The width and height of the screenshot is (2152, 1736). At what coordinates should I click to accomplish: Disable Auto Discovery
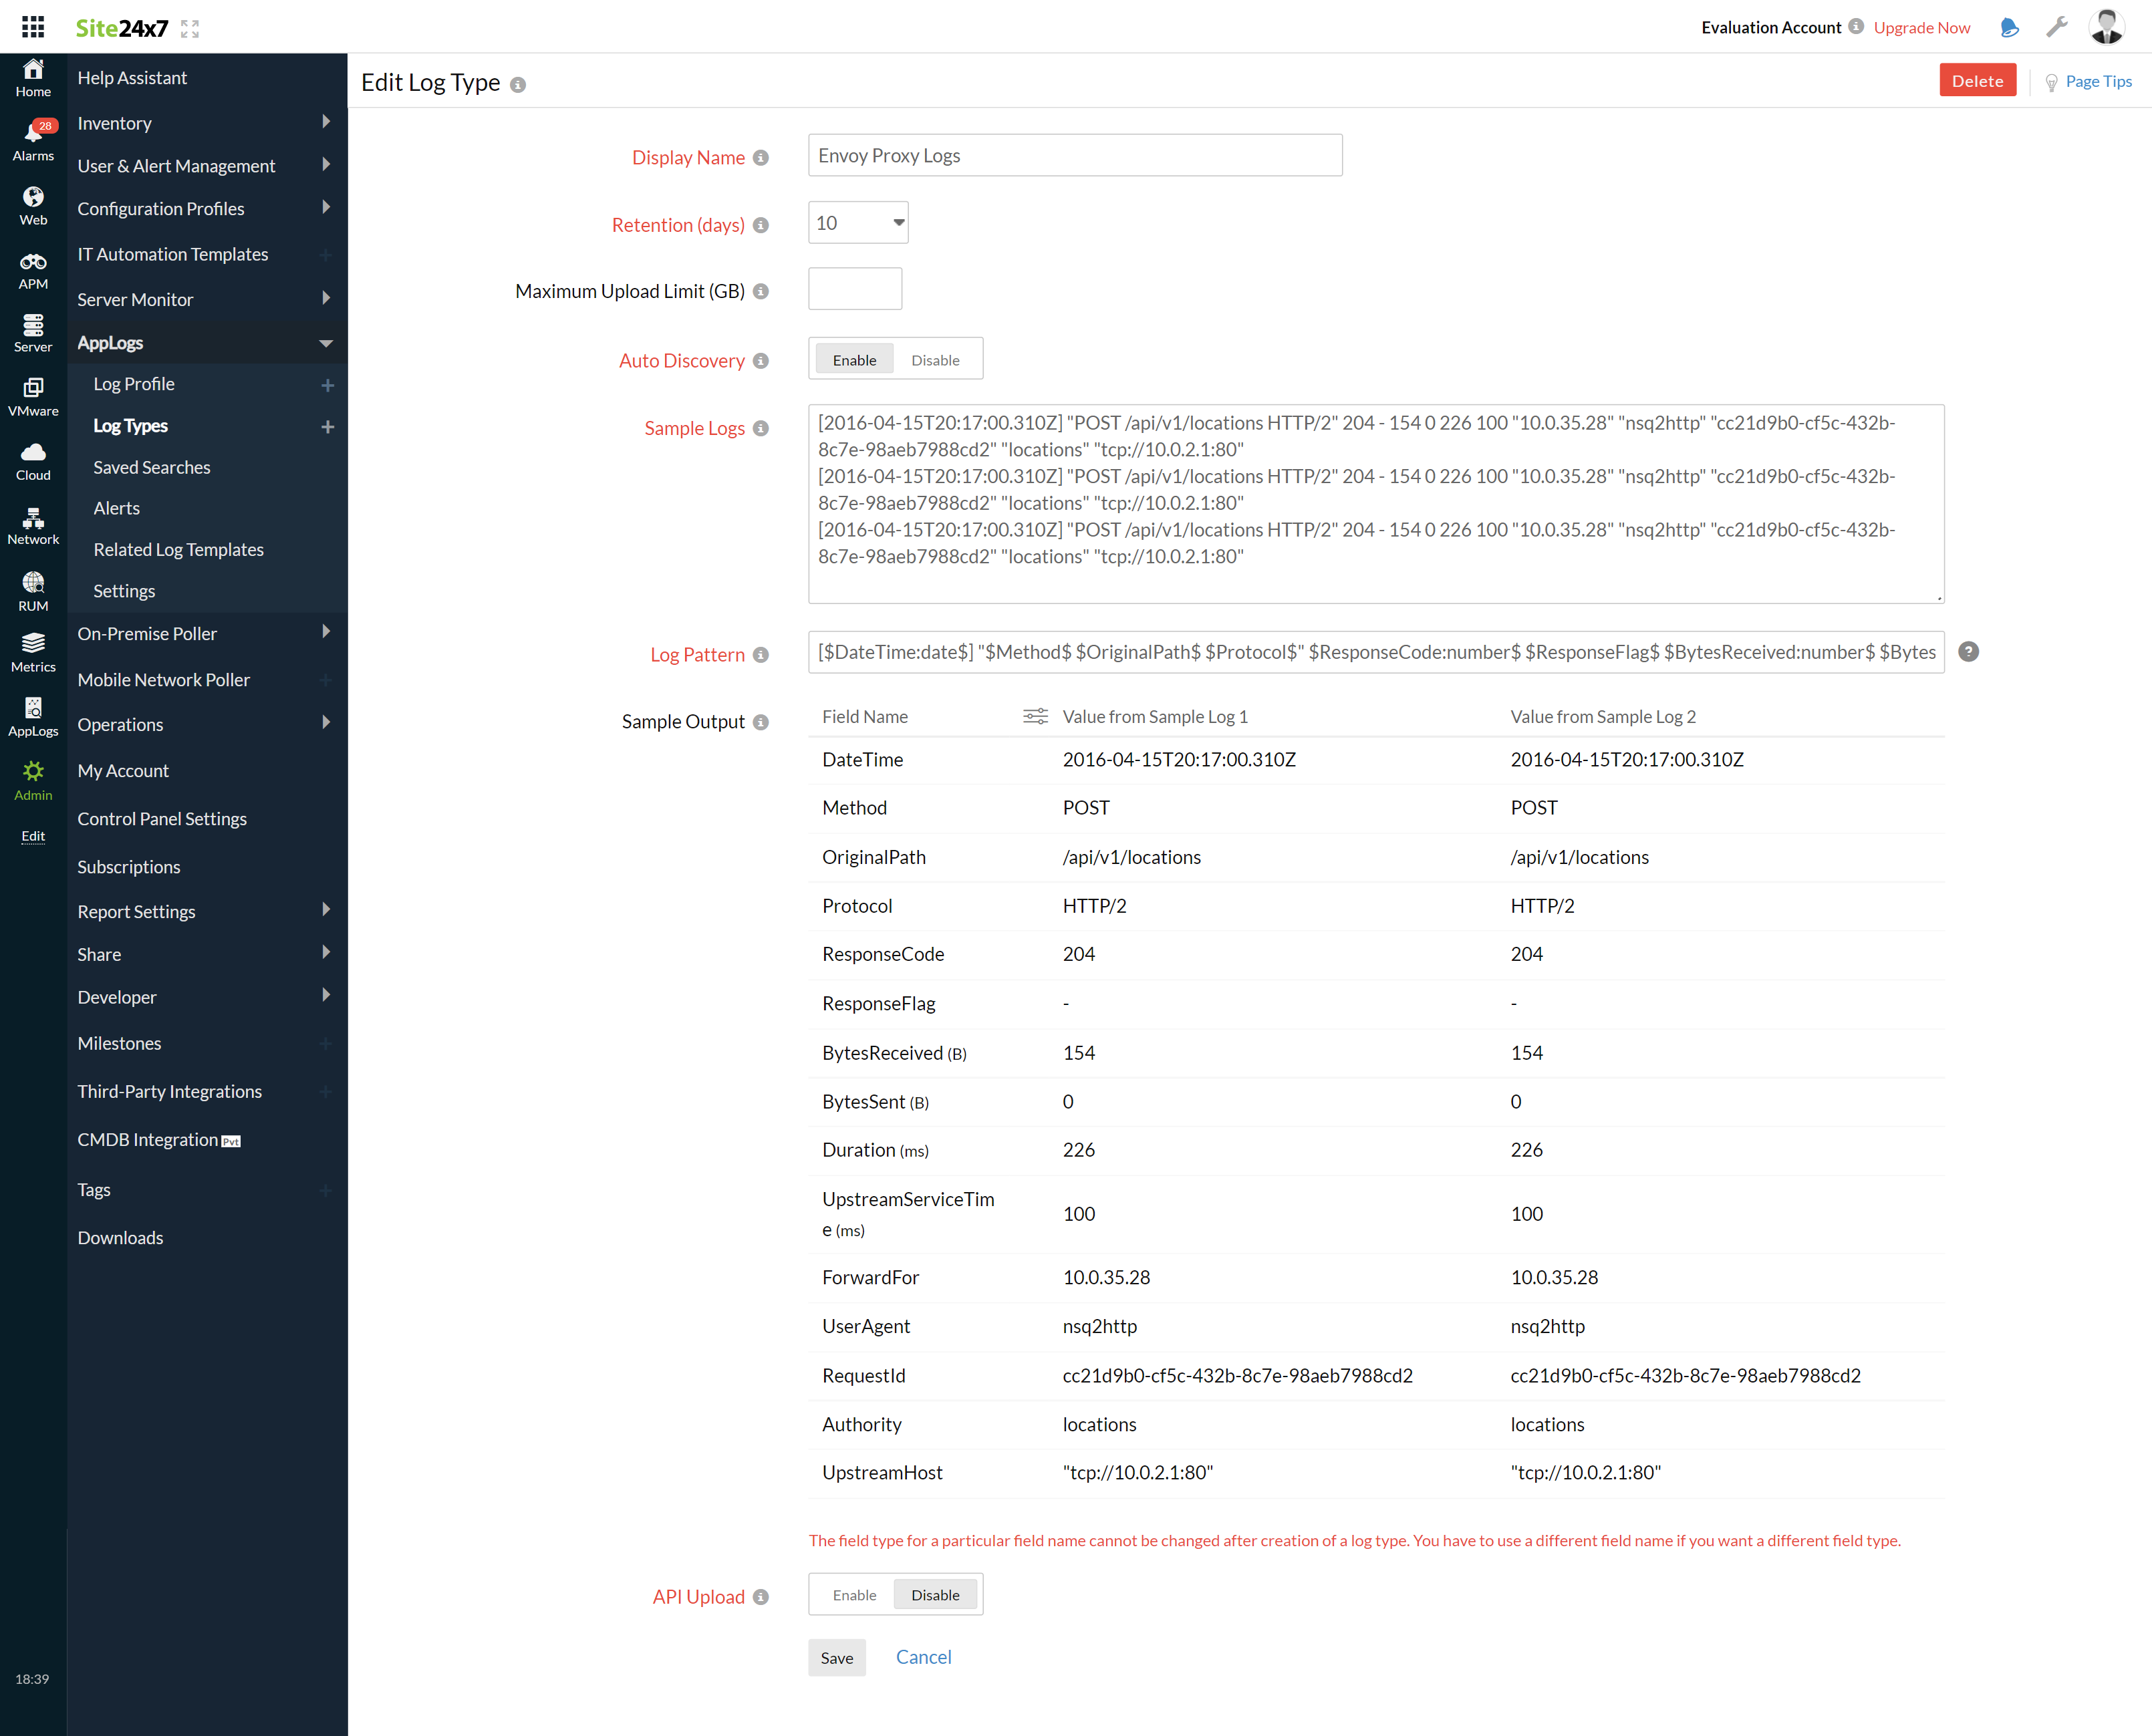pos(934,360)
